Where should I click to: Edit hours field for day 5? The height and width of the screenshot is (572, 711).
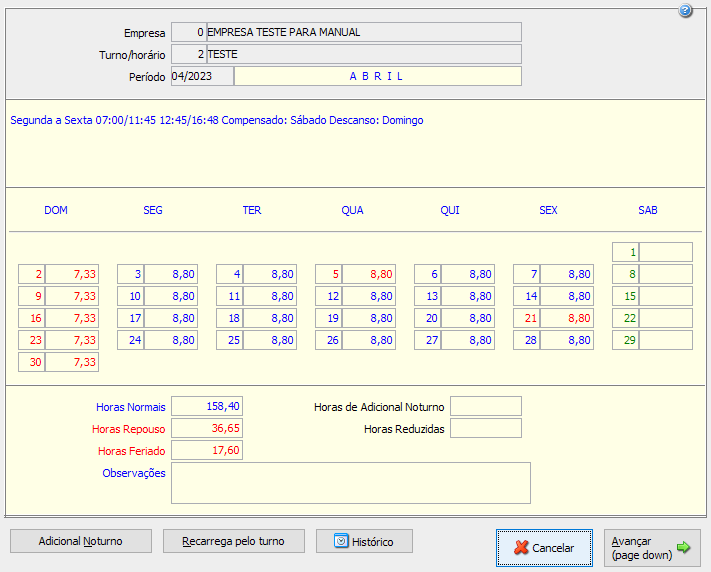tap(369, 274)
